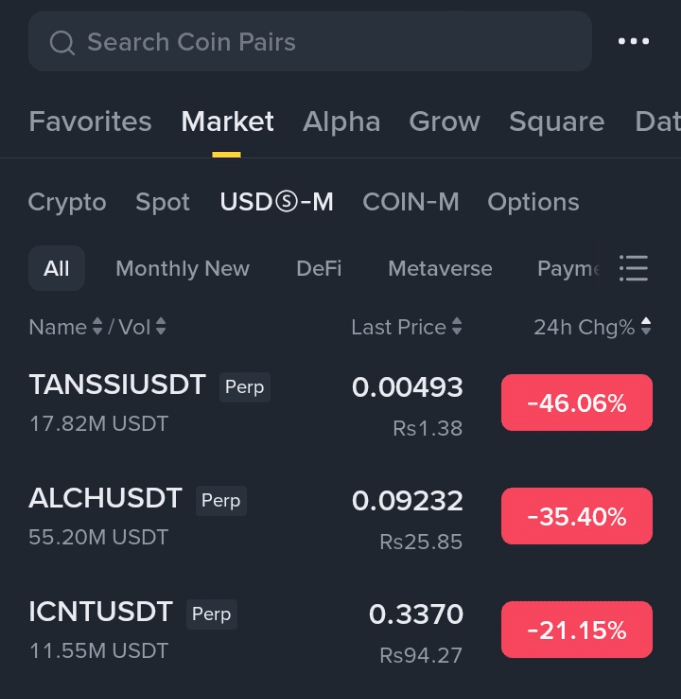The height and width of the screenshot is (699, 681).
Task: Open the Alpha tab
Action: pyautogui.click(x=341, y=121)
